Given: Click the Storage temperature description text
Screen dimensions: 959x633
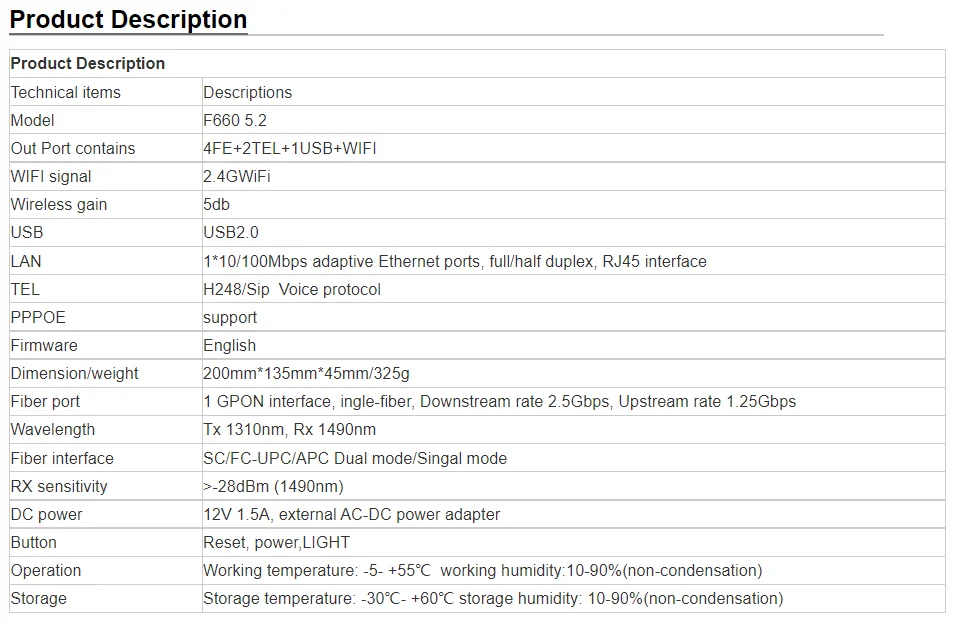Looking at the screenshot, I should pos(493,598).
